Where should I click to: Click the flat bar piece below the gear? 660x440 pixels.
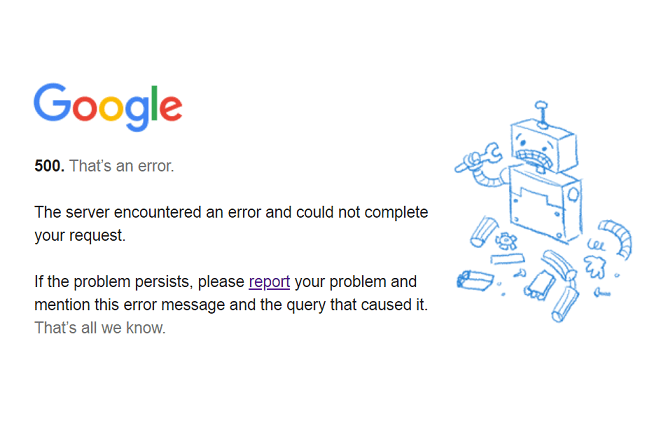tap(507, 259)
